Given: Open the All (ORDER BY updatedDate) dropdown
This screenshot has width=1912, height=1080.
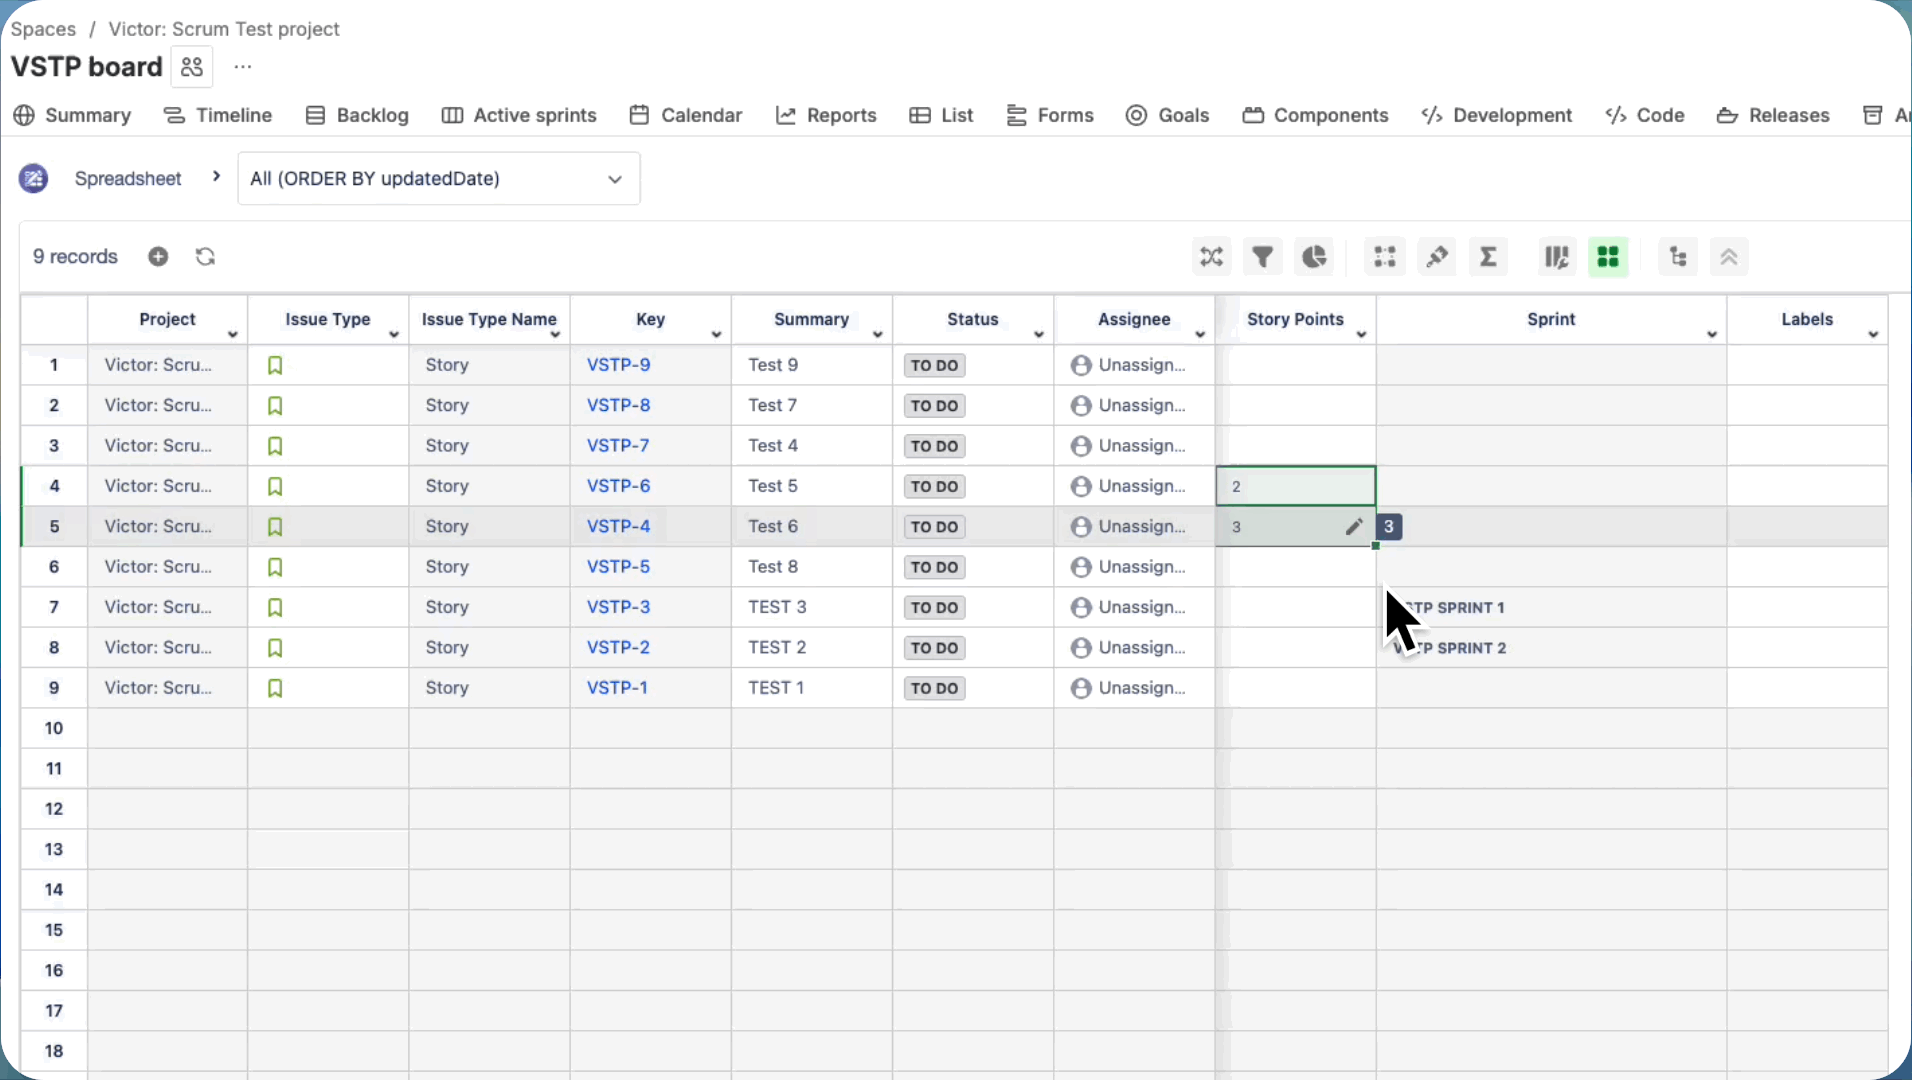Looking at the screenshot, I should 437,178.
